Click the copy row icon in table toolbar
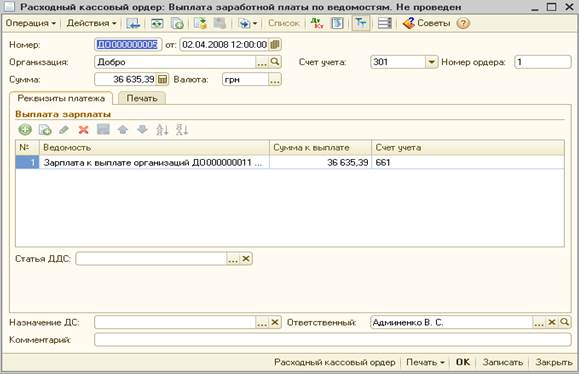The width and height of the screenshot is (579, 374). pos(45,130)
